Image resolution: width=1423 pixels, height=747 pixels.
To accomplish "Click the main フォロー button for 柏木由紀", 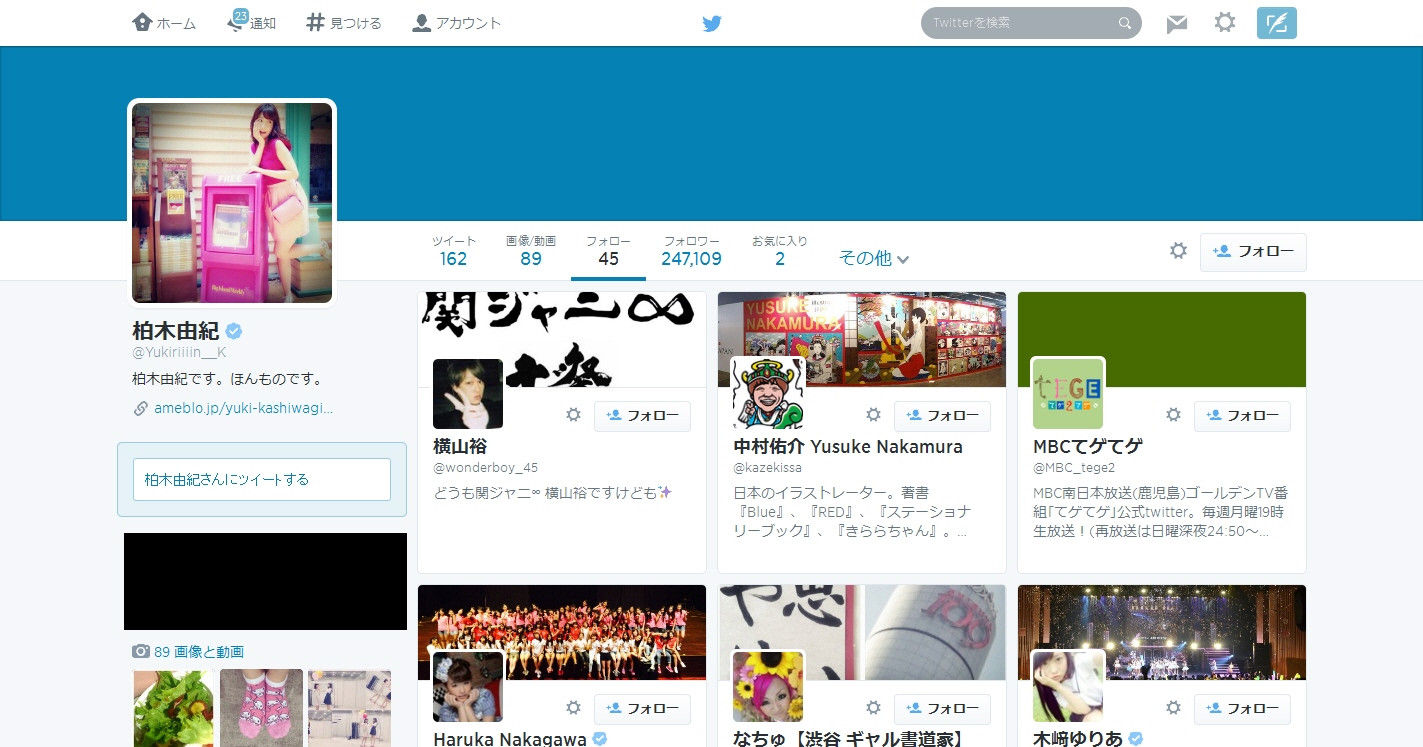I will [x=1253, y=252].
